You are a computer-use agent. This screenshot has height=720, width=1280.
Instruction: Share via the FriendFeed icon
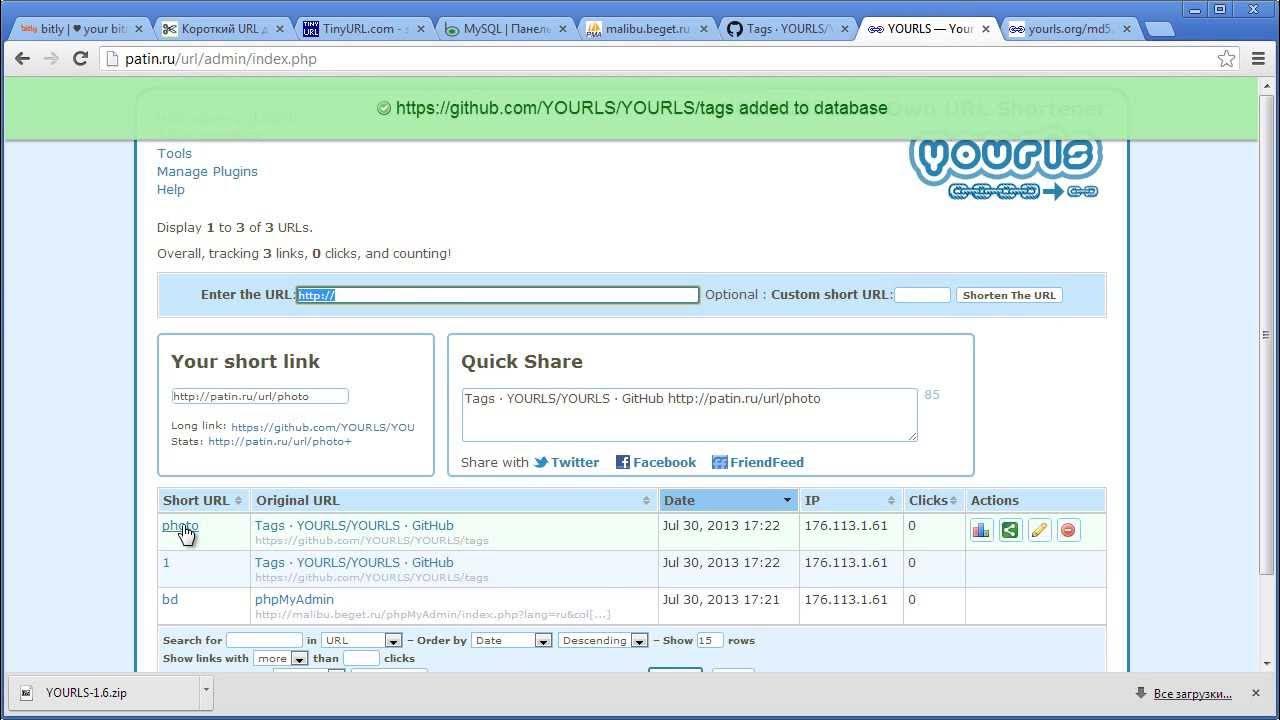click(719, 462)
